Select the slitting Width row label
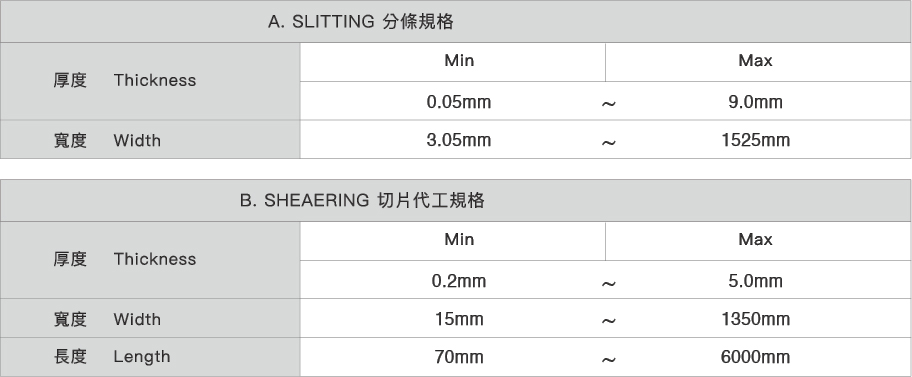The width and height of the screenshot is (912, 377). (x=107, y=140)
